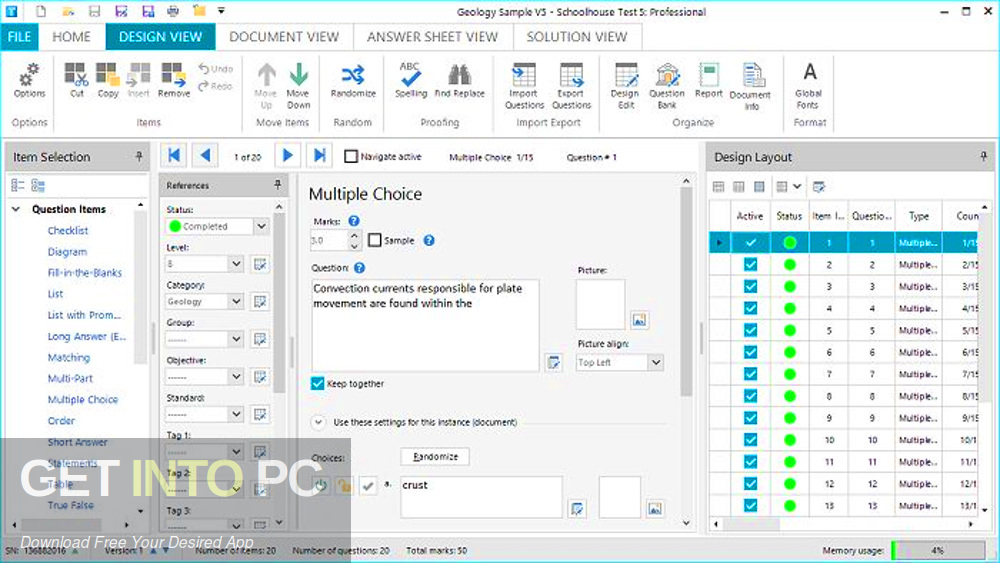
Task: Toggle Active checkbox for item 10
Action: pyautogui.click(x=751, y=440)
